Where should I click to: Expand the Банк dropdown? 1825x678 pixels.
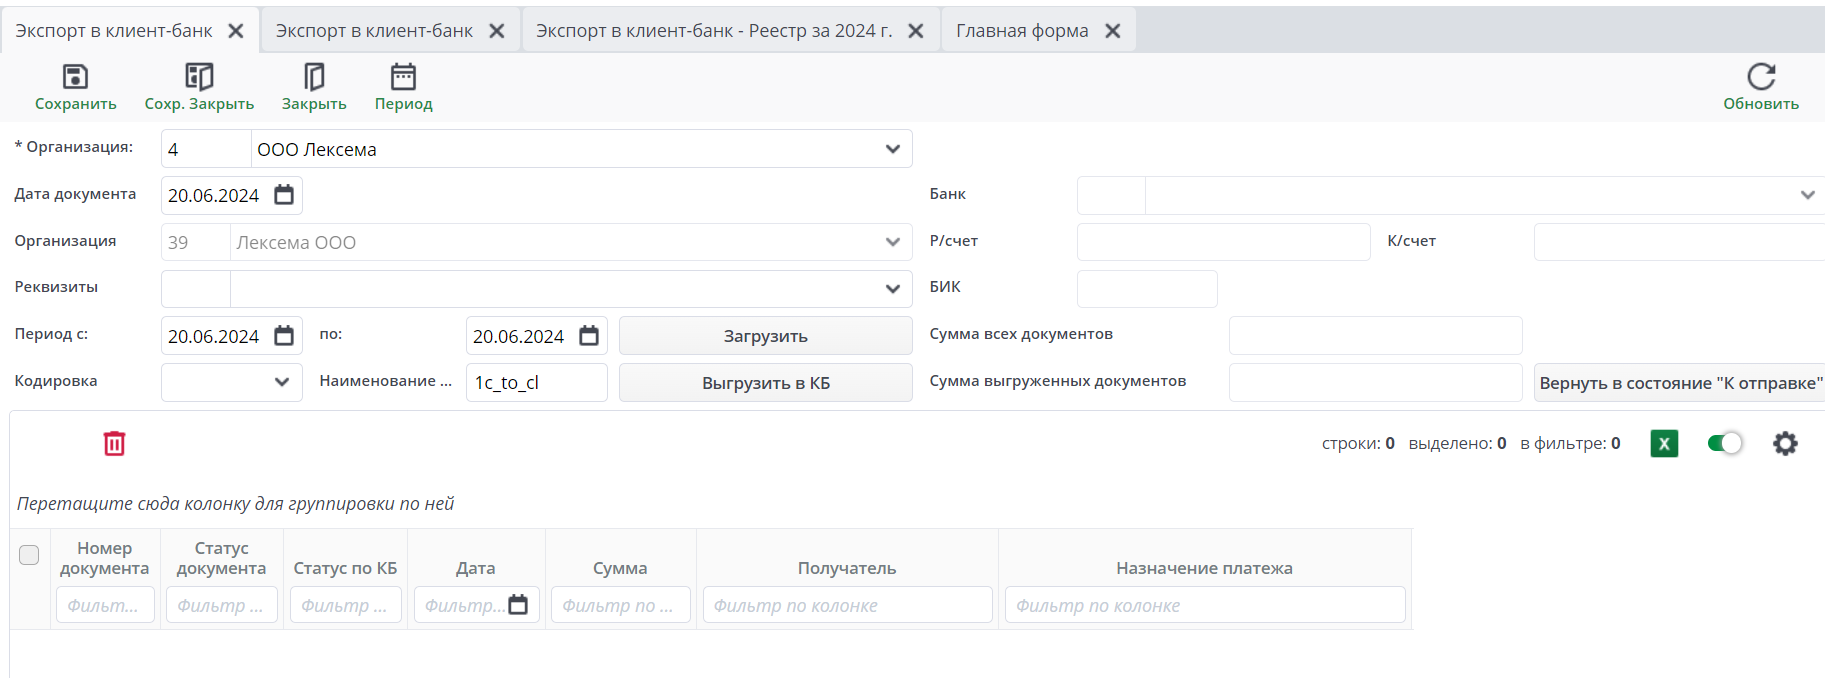click(x=1807, y=195)
